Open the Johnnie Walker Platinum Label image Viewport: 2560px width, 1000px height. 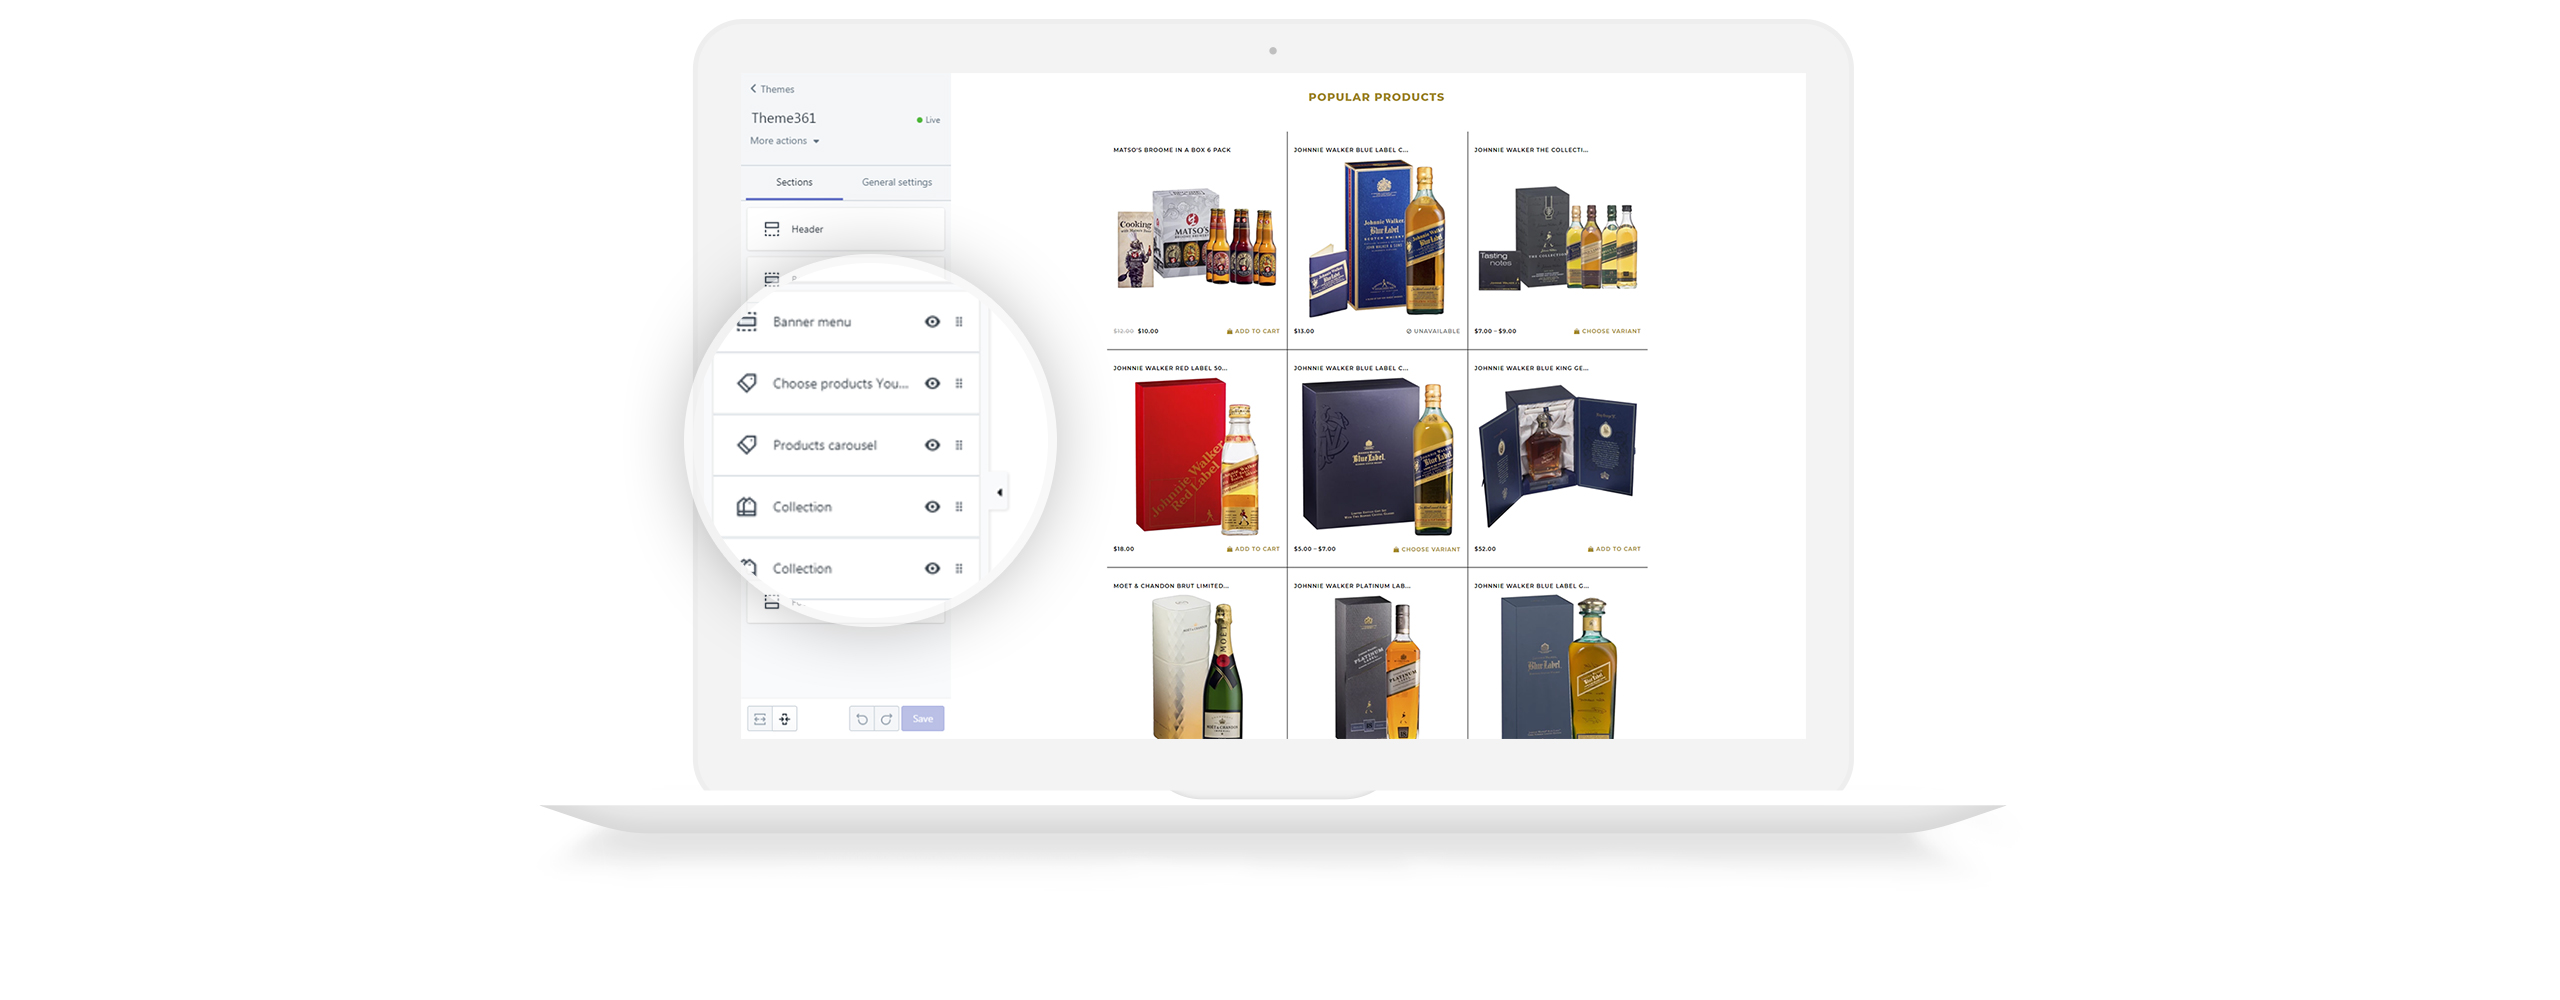(1377, 668)
